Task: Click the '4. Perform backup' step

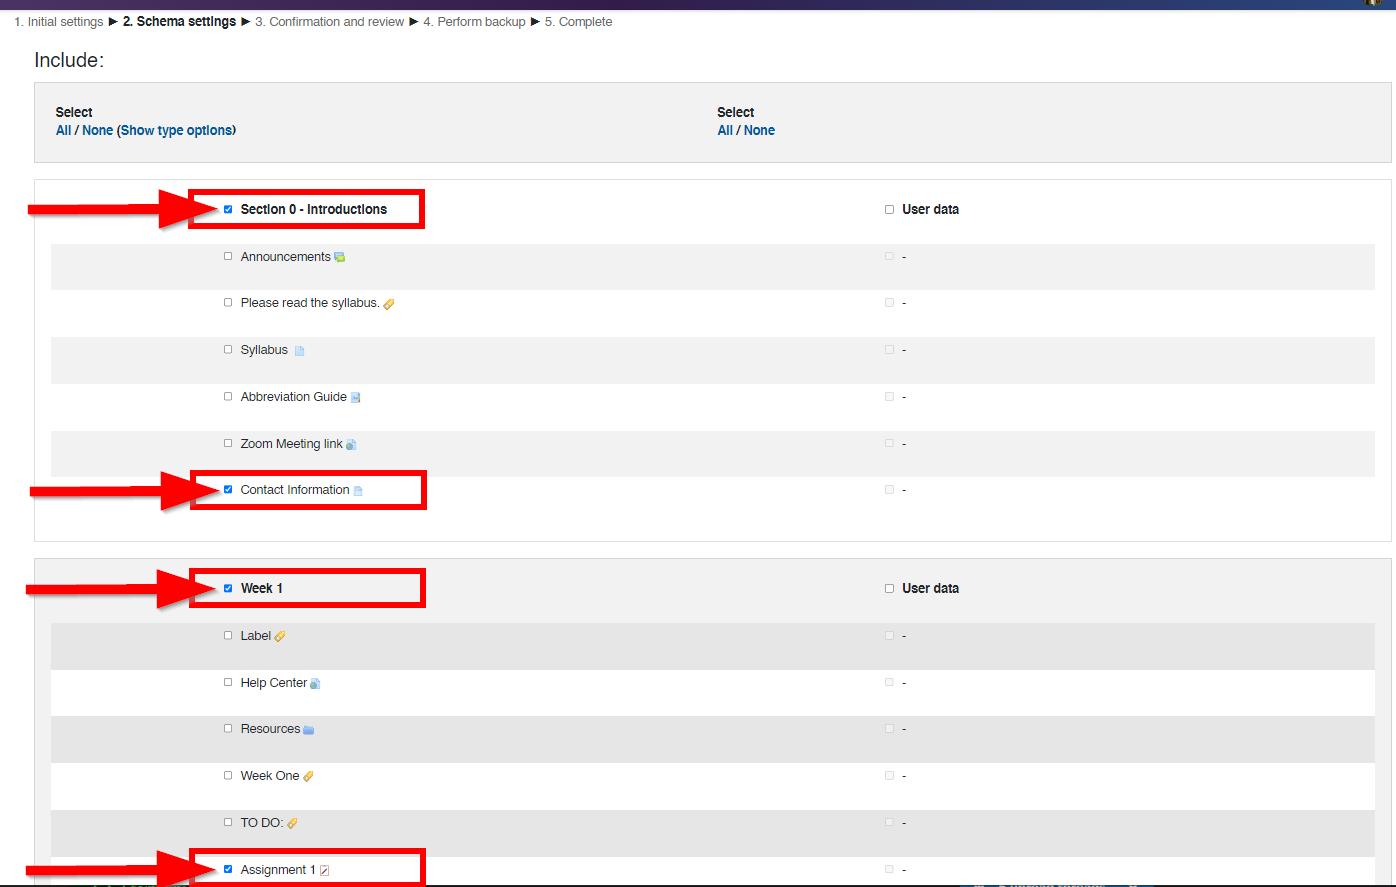Action: click(474, 21)
